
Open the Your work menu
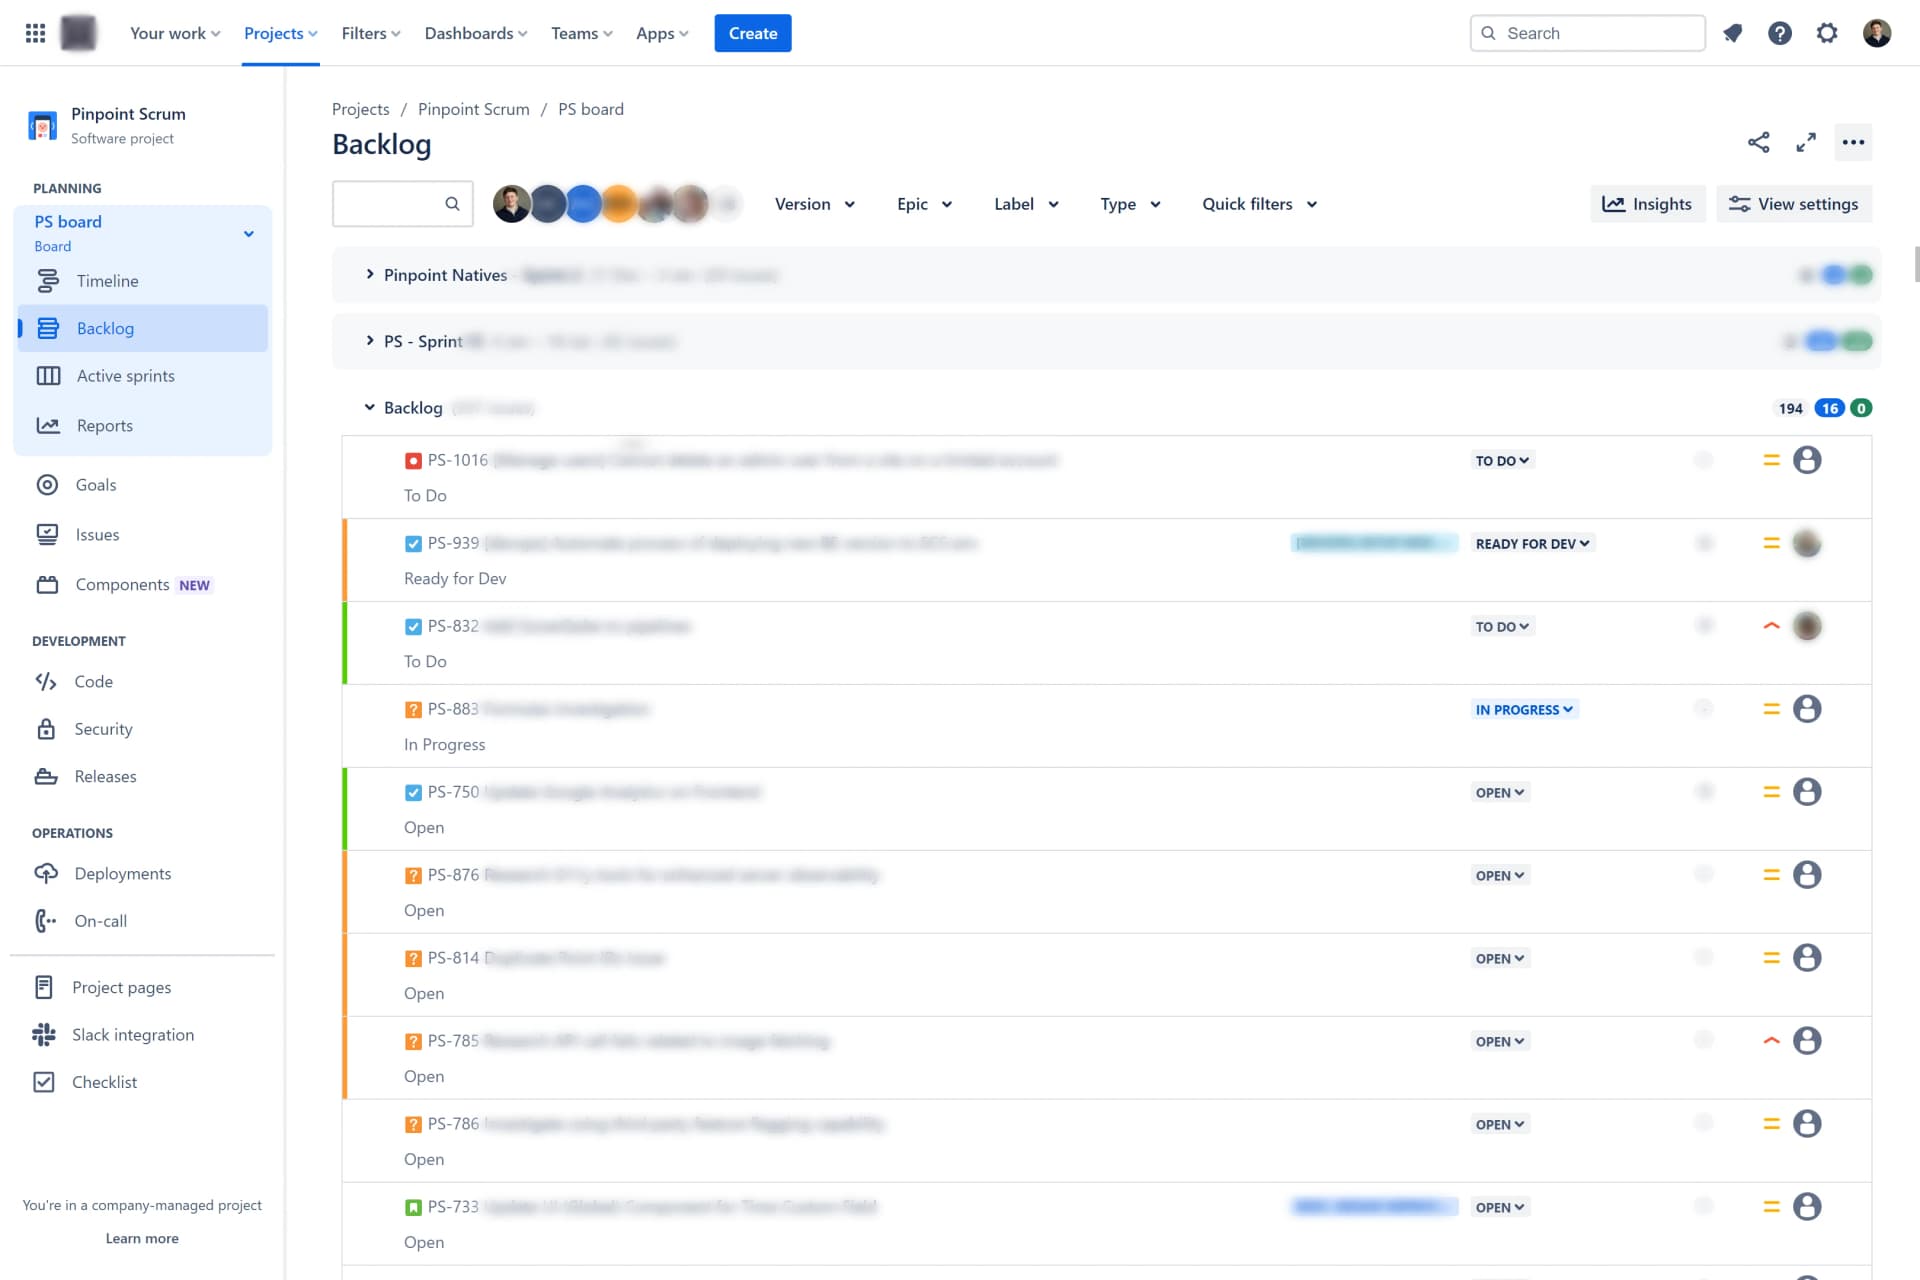tap(175, 33)
